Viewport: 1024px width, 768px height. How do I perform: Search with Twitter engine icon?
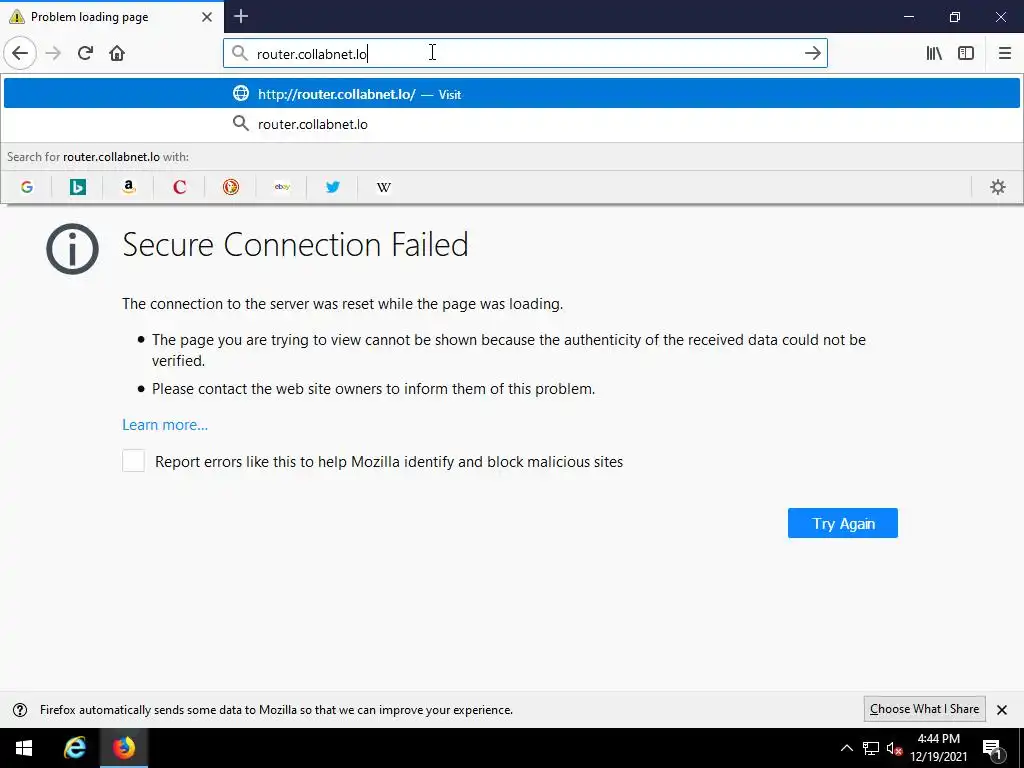(x=333, y=187)
